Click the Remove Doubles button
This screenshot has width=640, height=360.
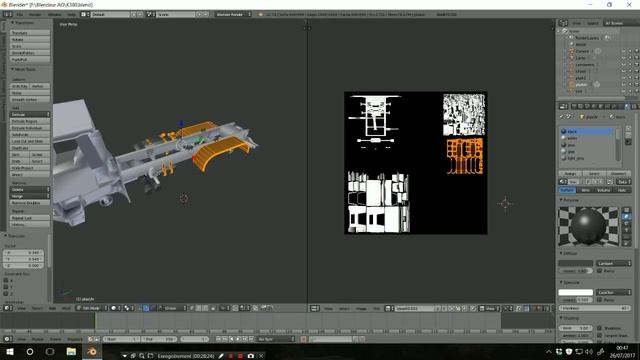click(x=30, y=203)
